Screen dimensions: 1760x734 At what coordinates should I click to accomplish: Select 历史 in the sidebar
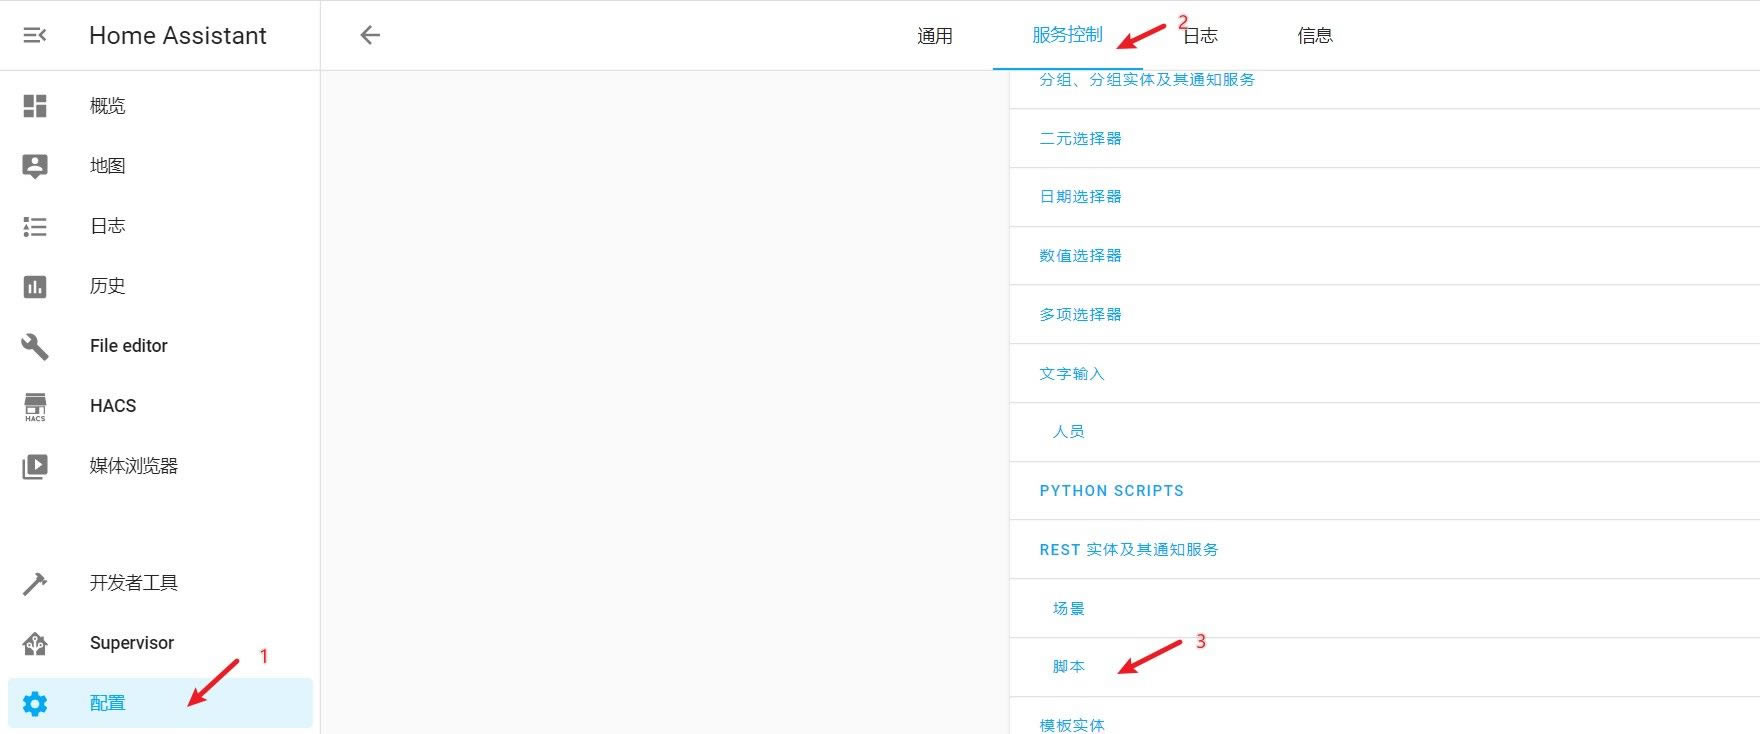[x=160, y=286]
